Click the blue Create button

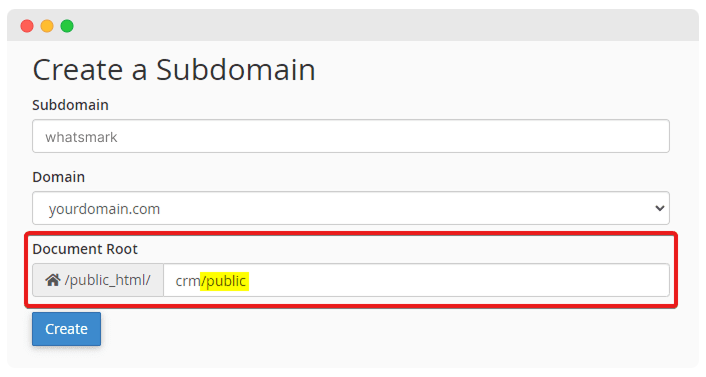(66, 329)
